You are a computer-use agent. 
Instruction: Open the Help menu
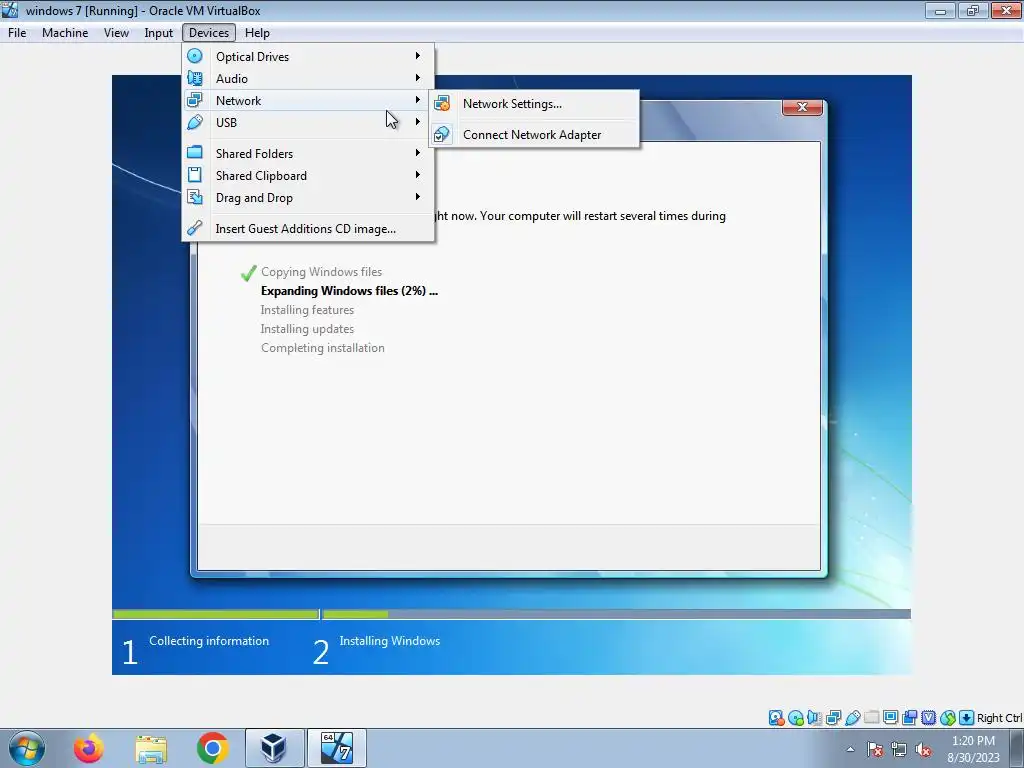(x=257, y=33)
